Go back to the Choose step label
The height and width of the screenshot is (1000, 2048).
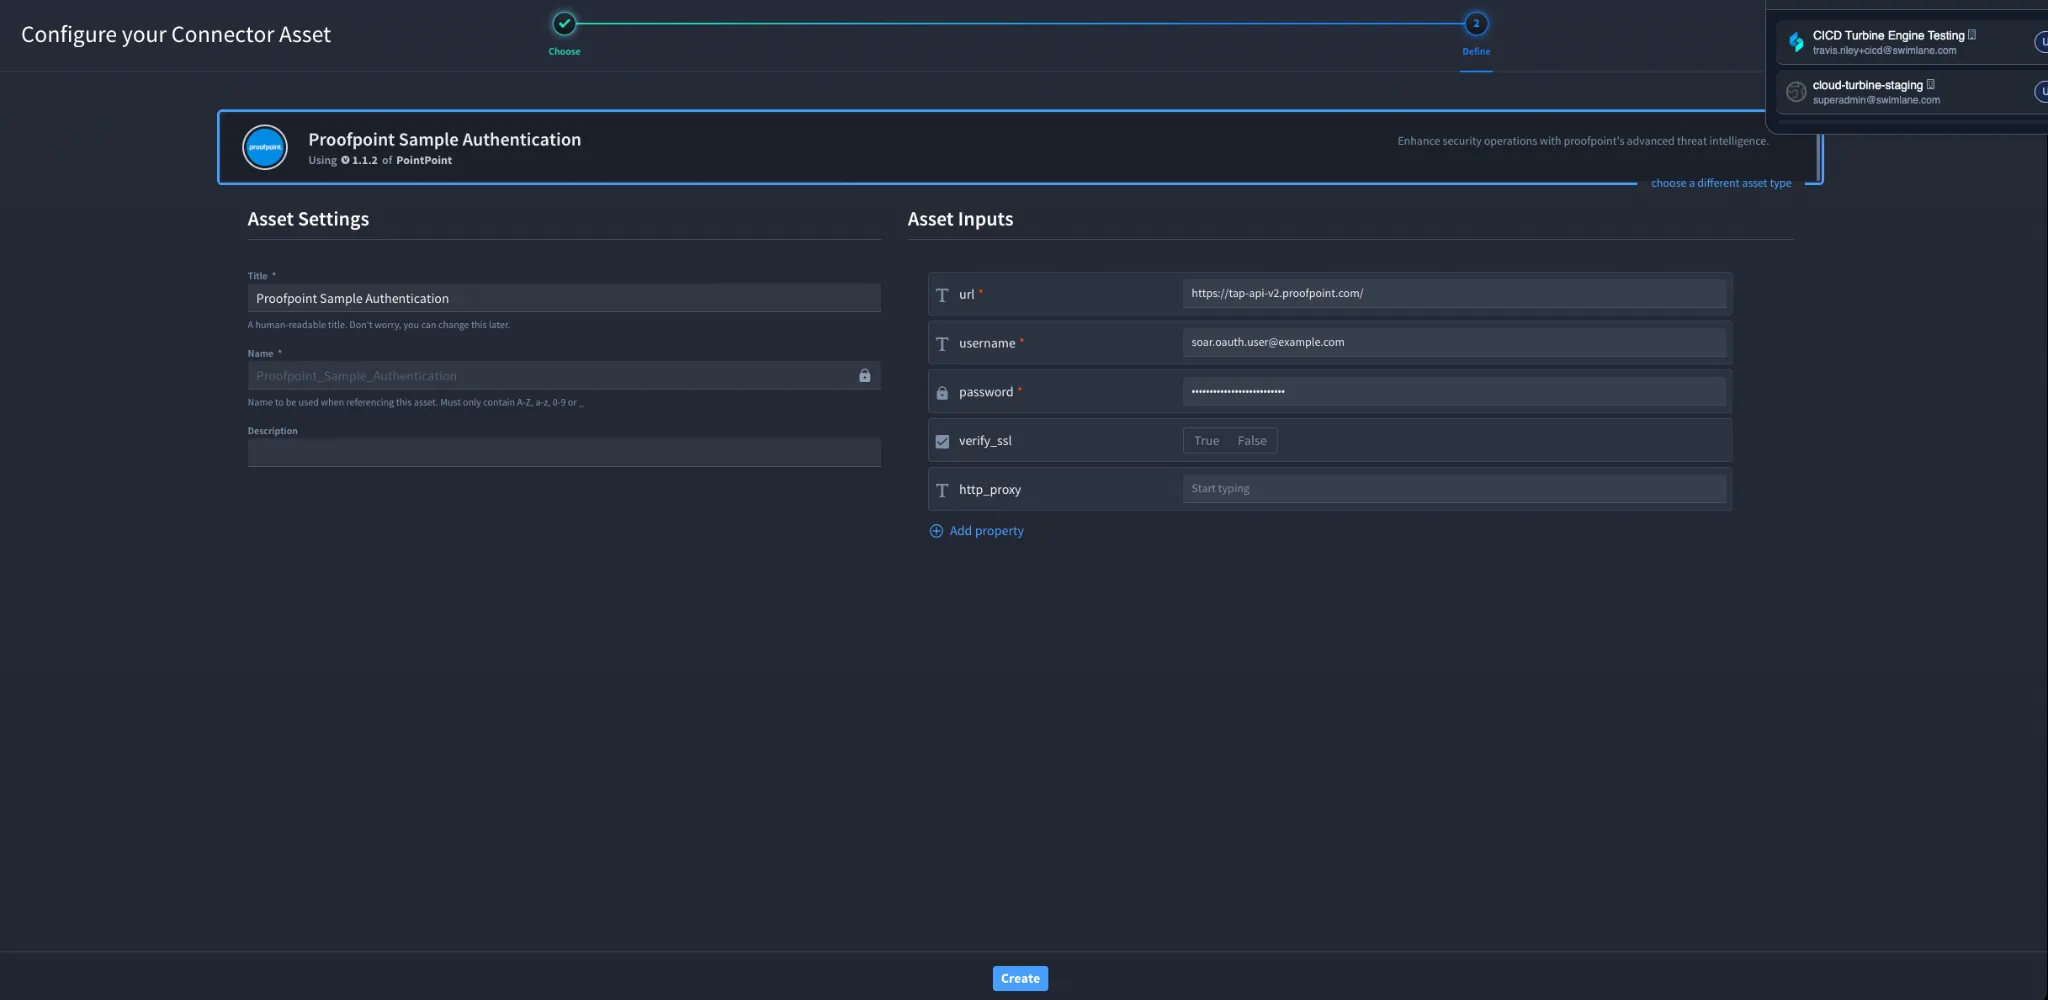[564, 51]
